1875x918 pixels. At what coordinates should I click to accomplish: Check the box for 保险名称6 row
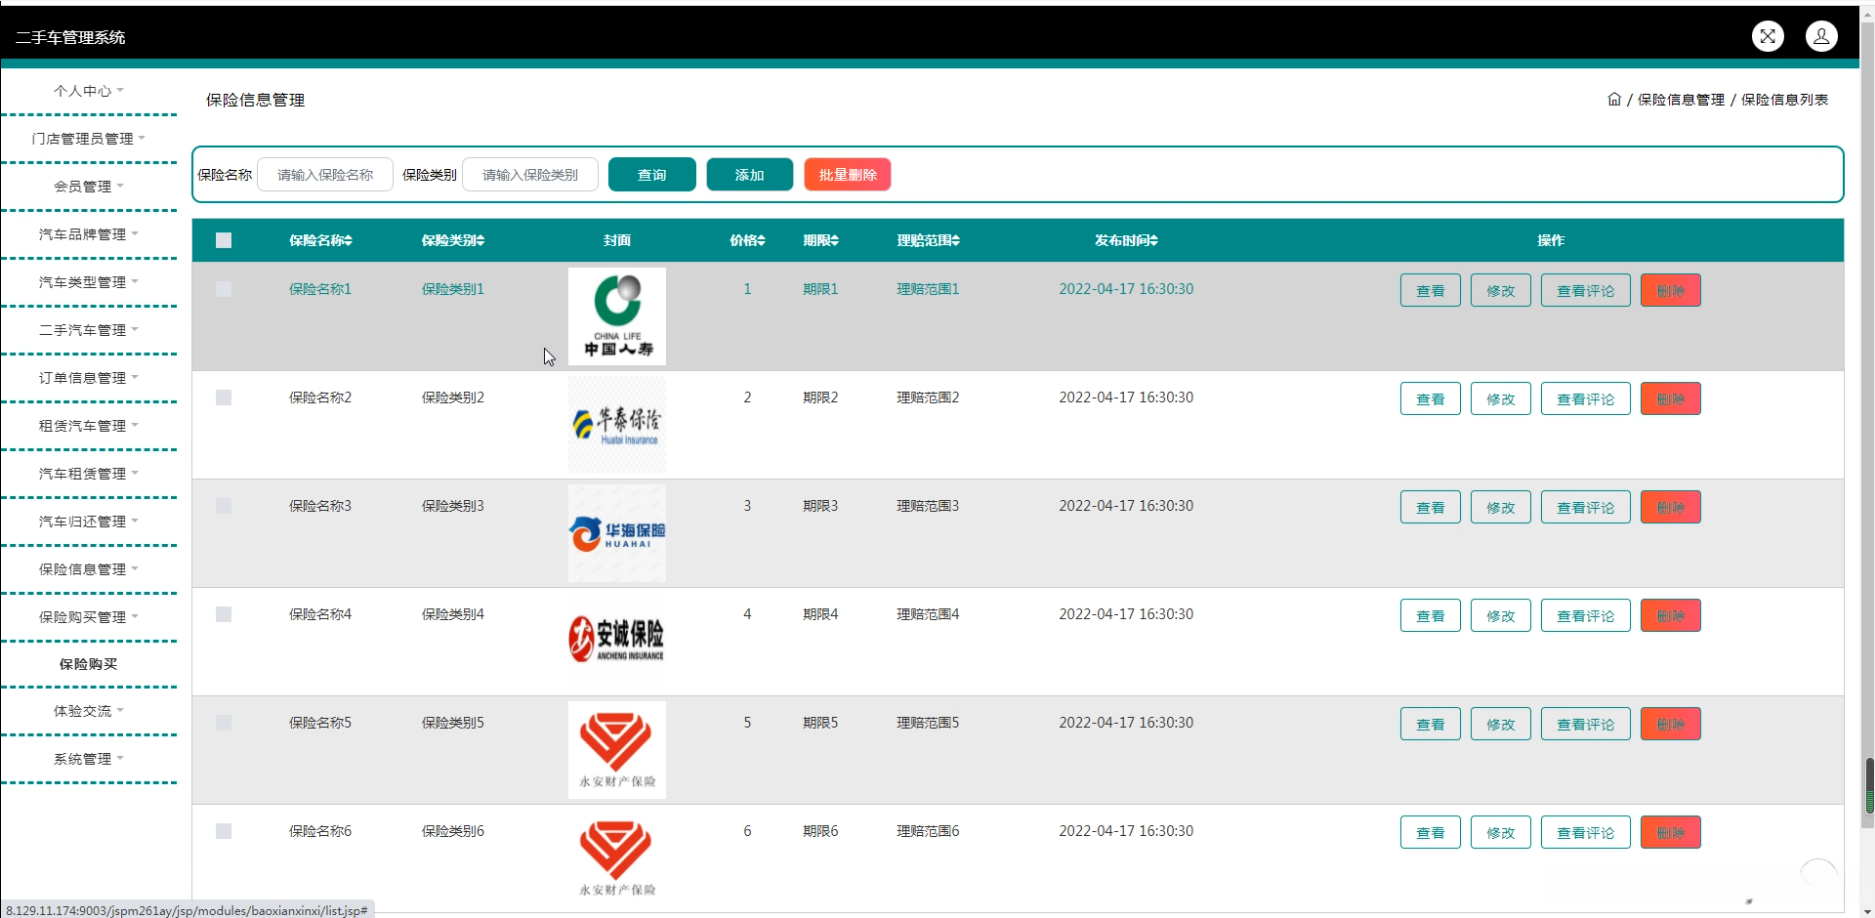point(224,831)
